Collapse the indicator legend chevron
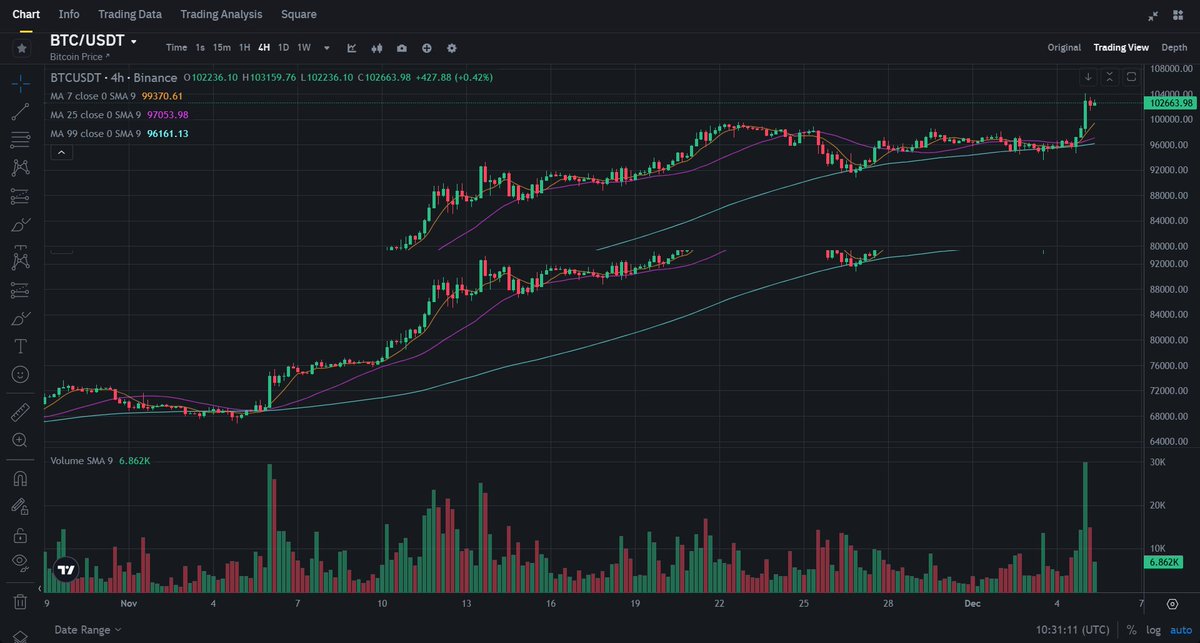The image size is (1200, 643). pyautogui.click(x=60, y=152)
